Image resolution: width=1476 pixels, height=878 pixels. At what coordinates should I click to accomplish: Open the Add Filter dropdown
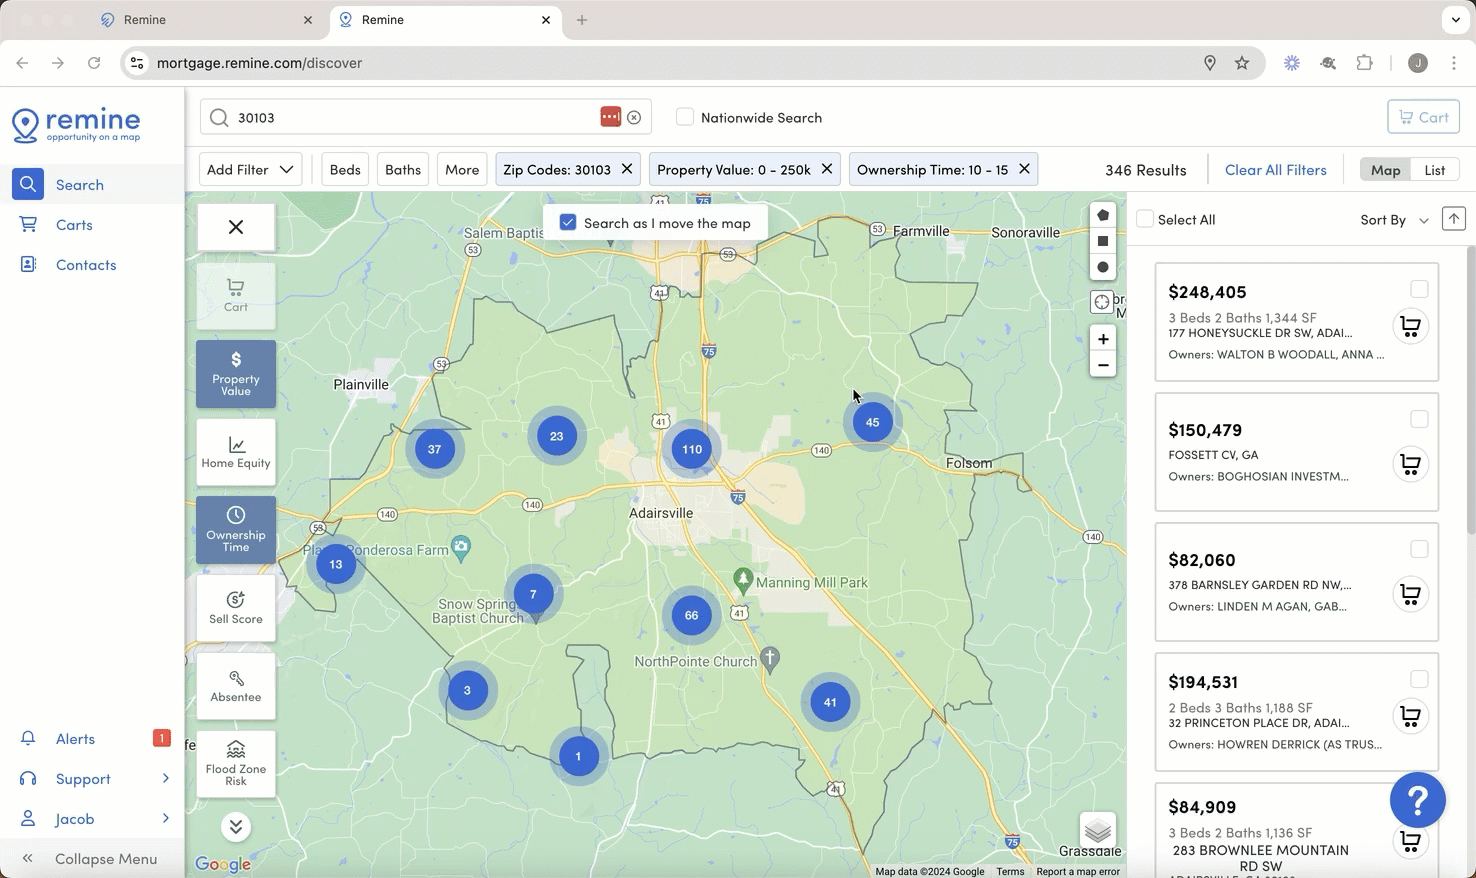pos(250,169)
